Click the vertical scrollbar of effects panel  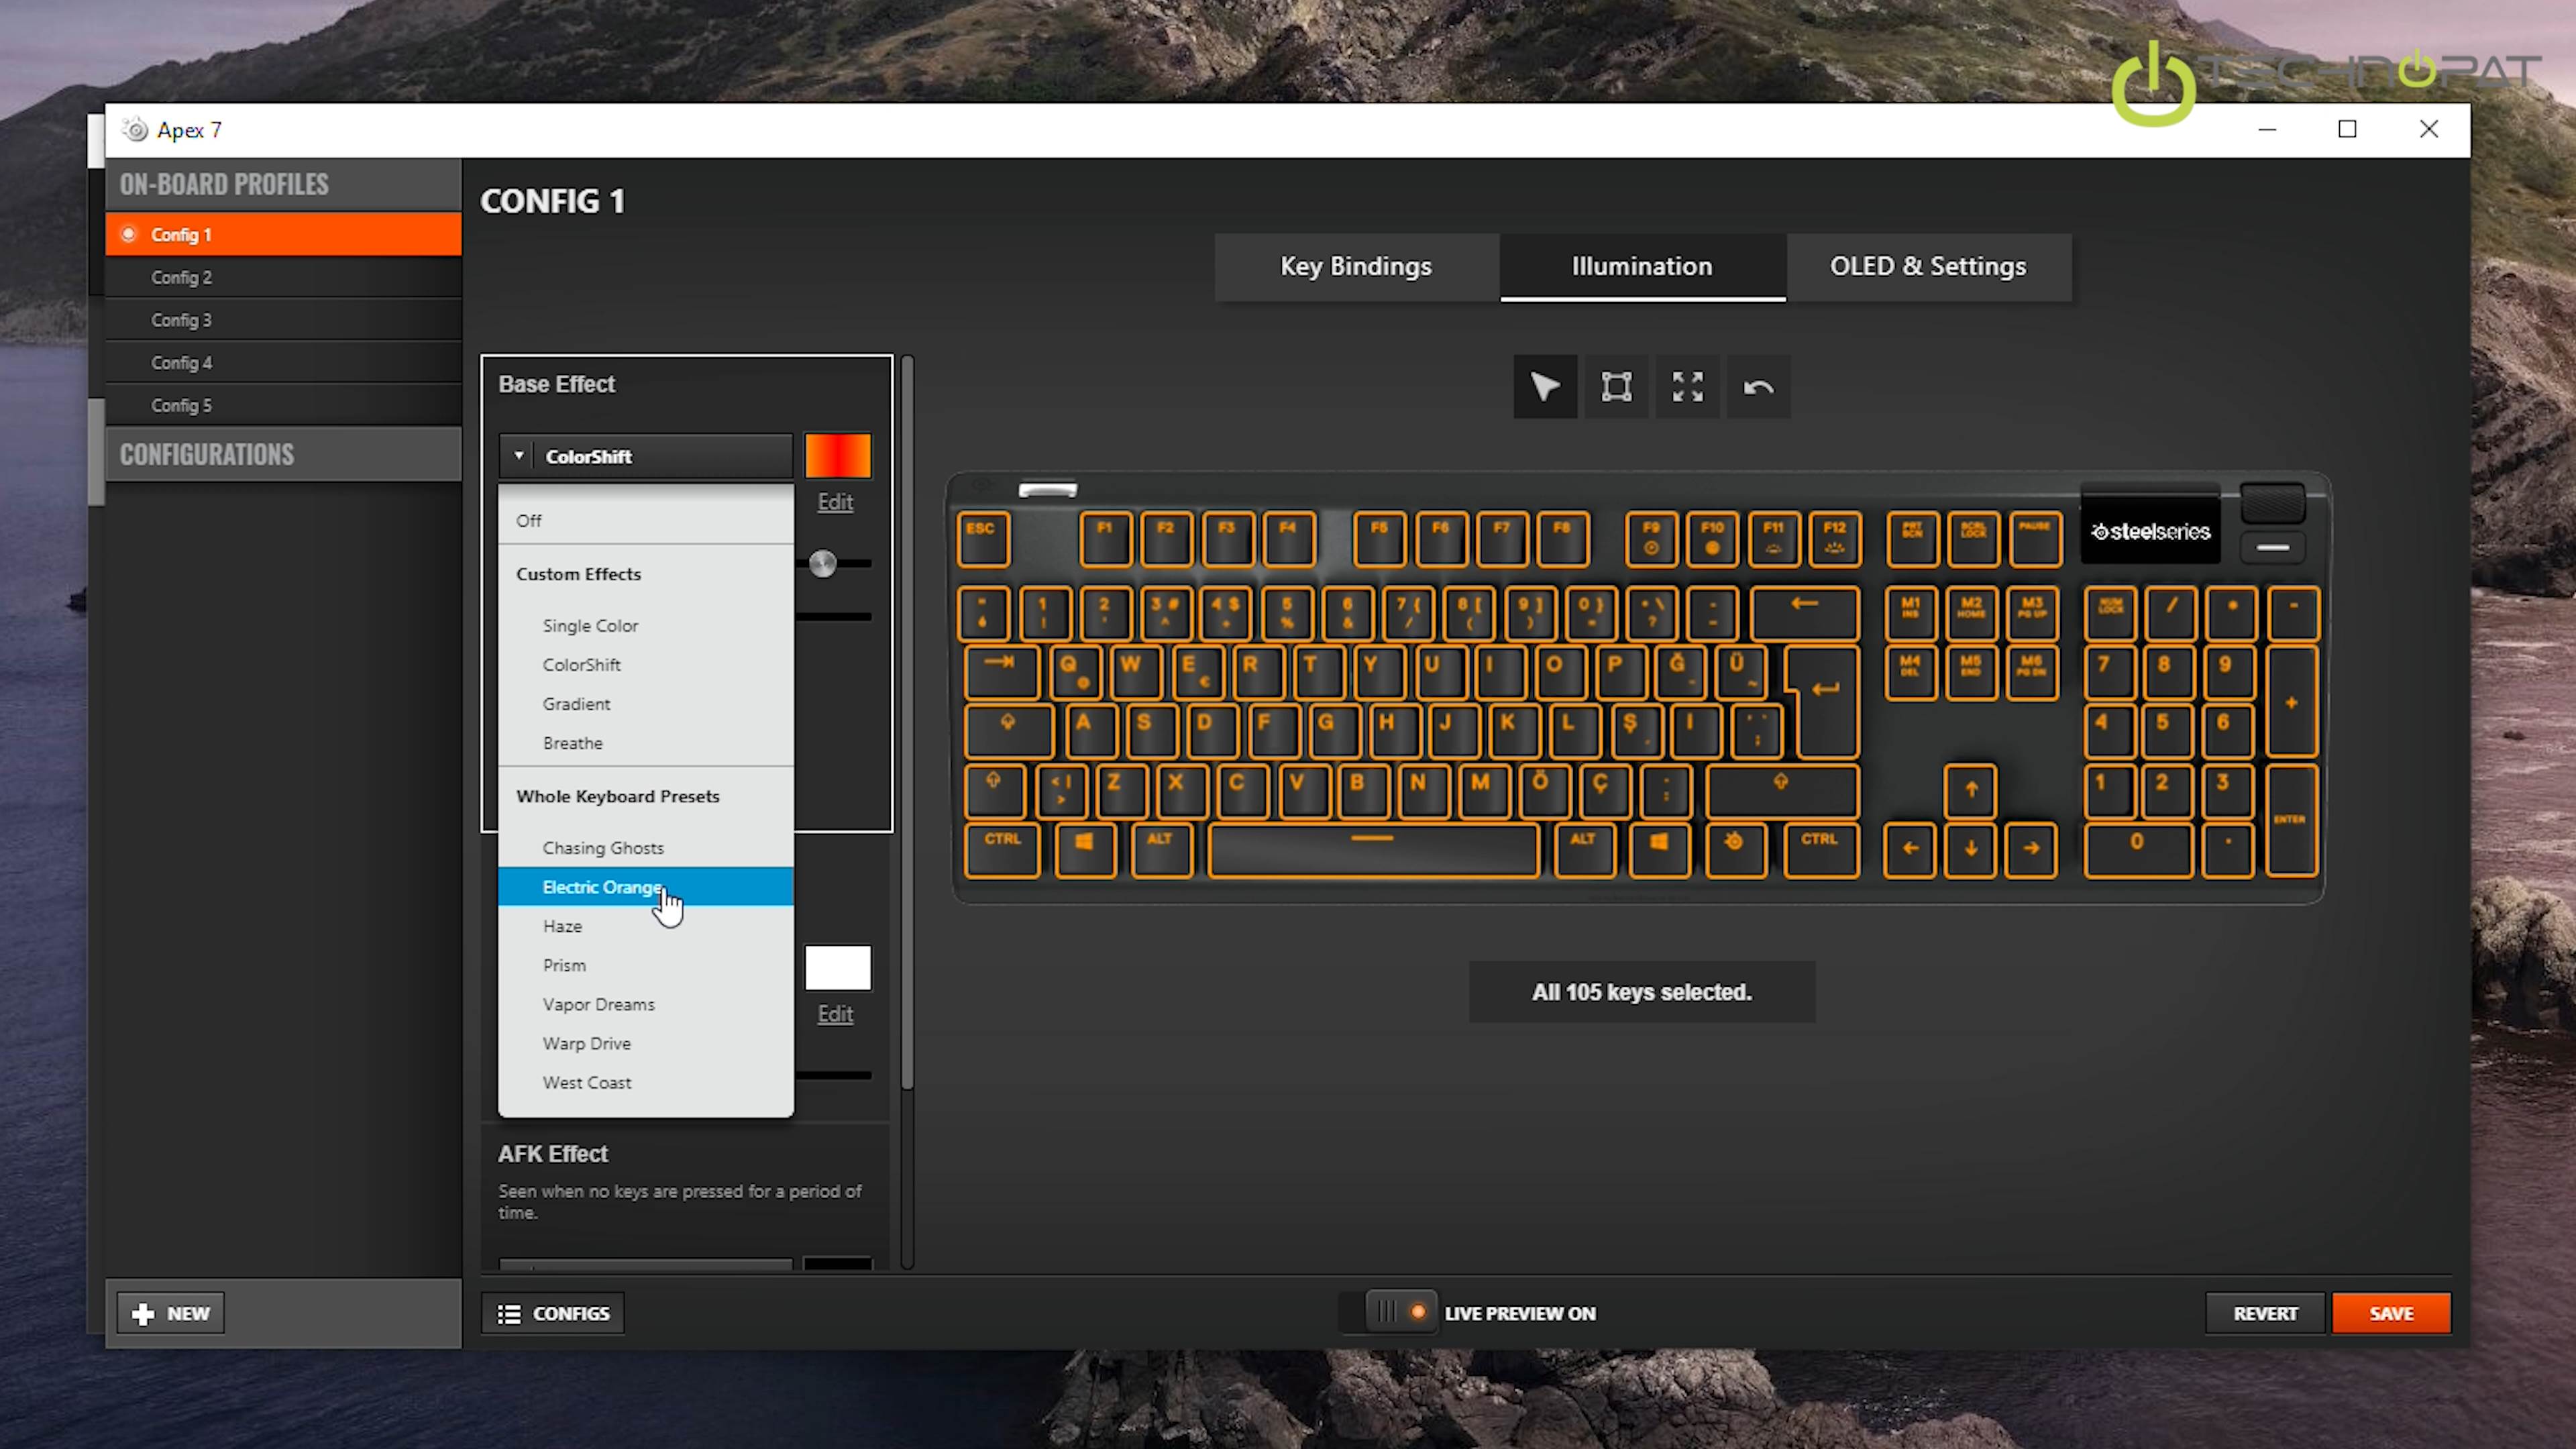pyautogui.click(x=906, y=720)
